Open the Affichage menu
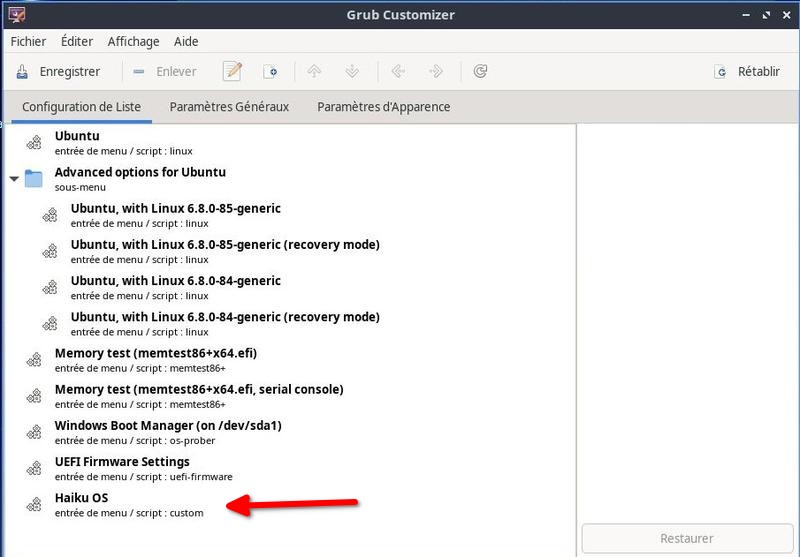The width and height of the screenshot is (800, 557). pos(133,41)
